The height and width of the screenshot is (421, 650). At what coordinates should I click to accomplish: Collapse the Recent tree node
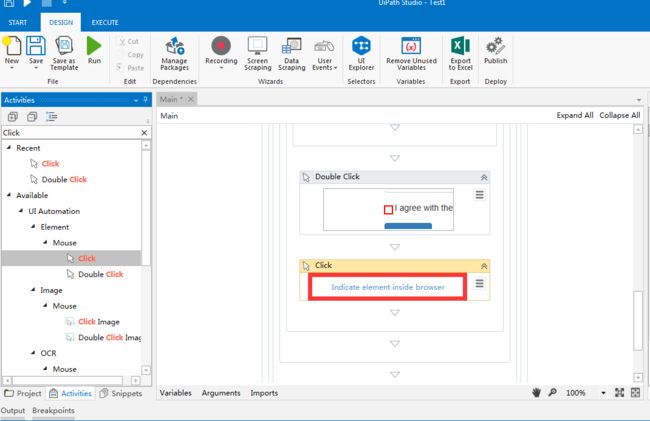[x=8, y=147]
